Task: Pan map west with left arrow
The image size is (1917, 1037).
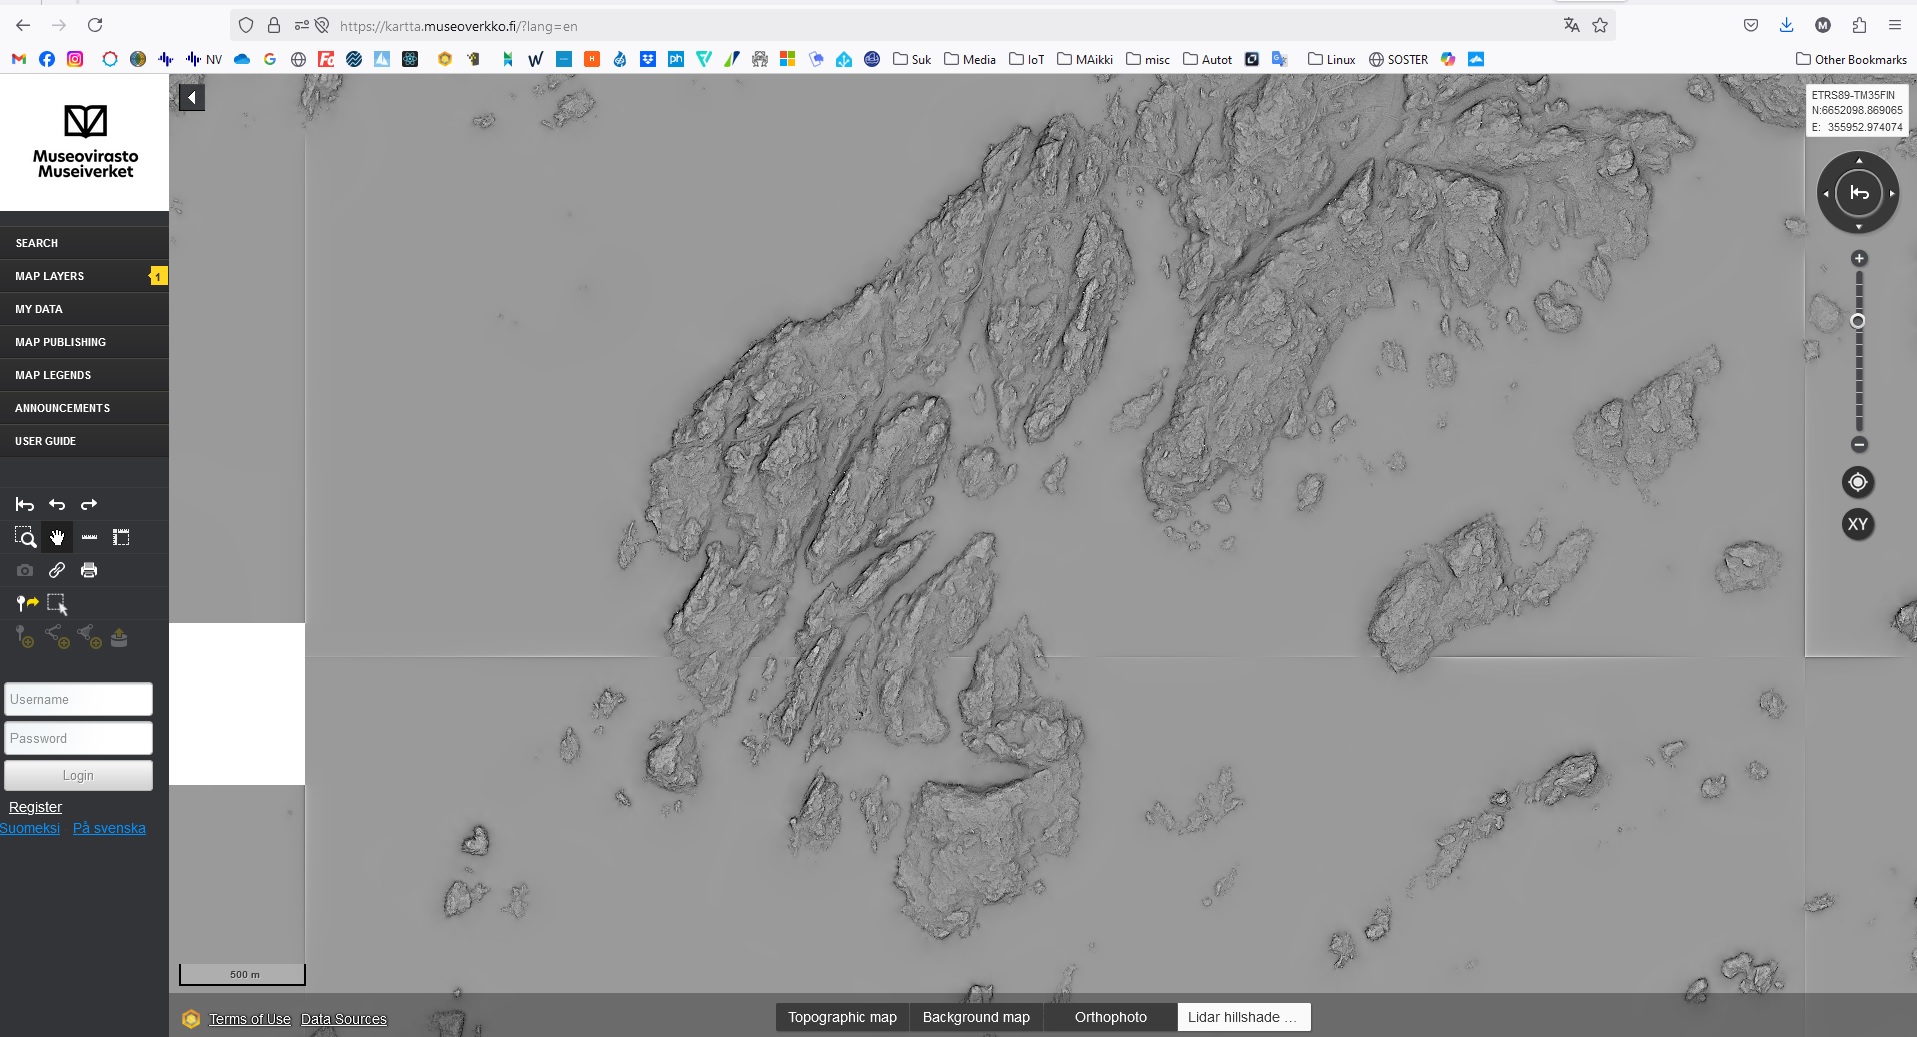Action: point(1826,194)
